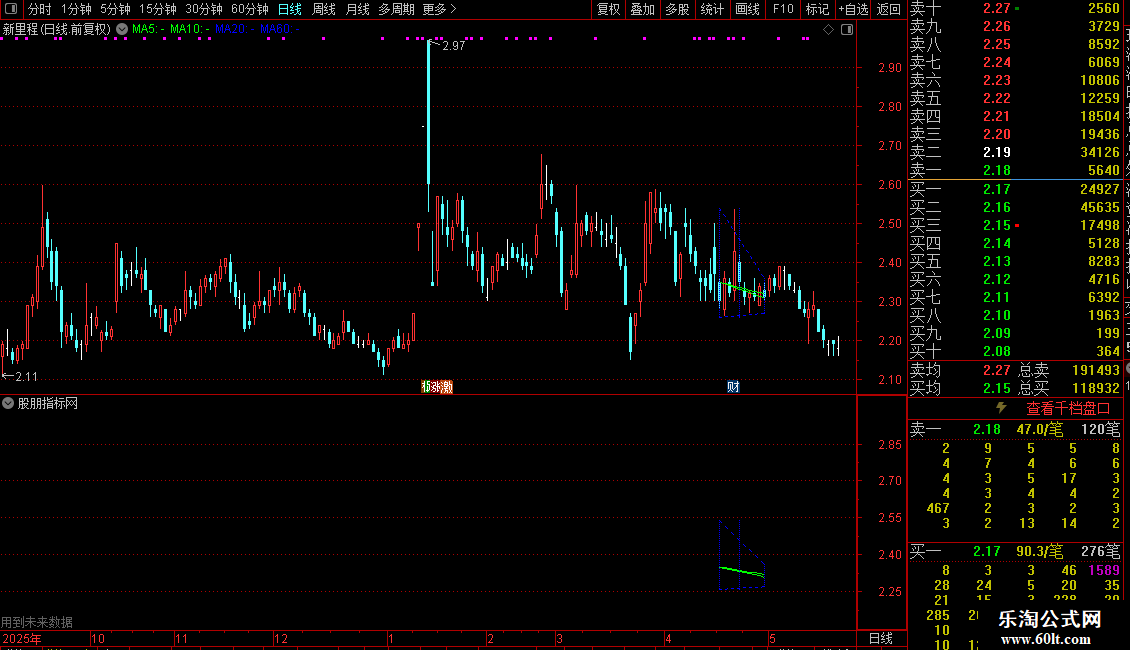Click MA5 indicator label
The image size is (1130, 650).
148,29
